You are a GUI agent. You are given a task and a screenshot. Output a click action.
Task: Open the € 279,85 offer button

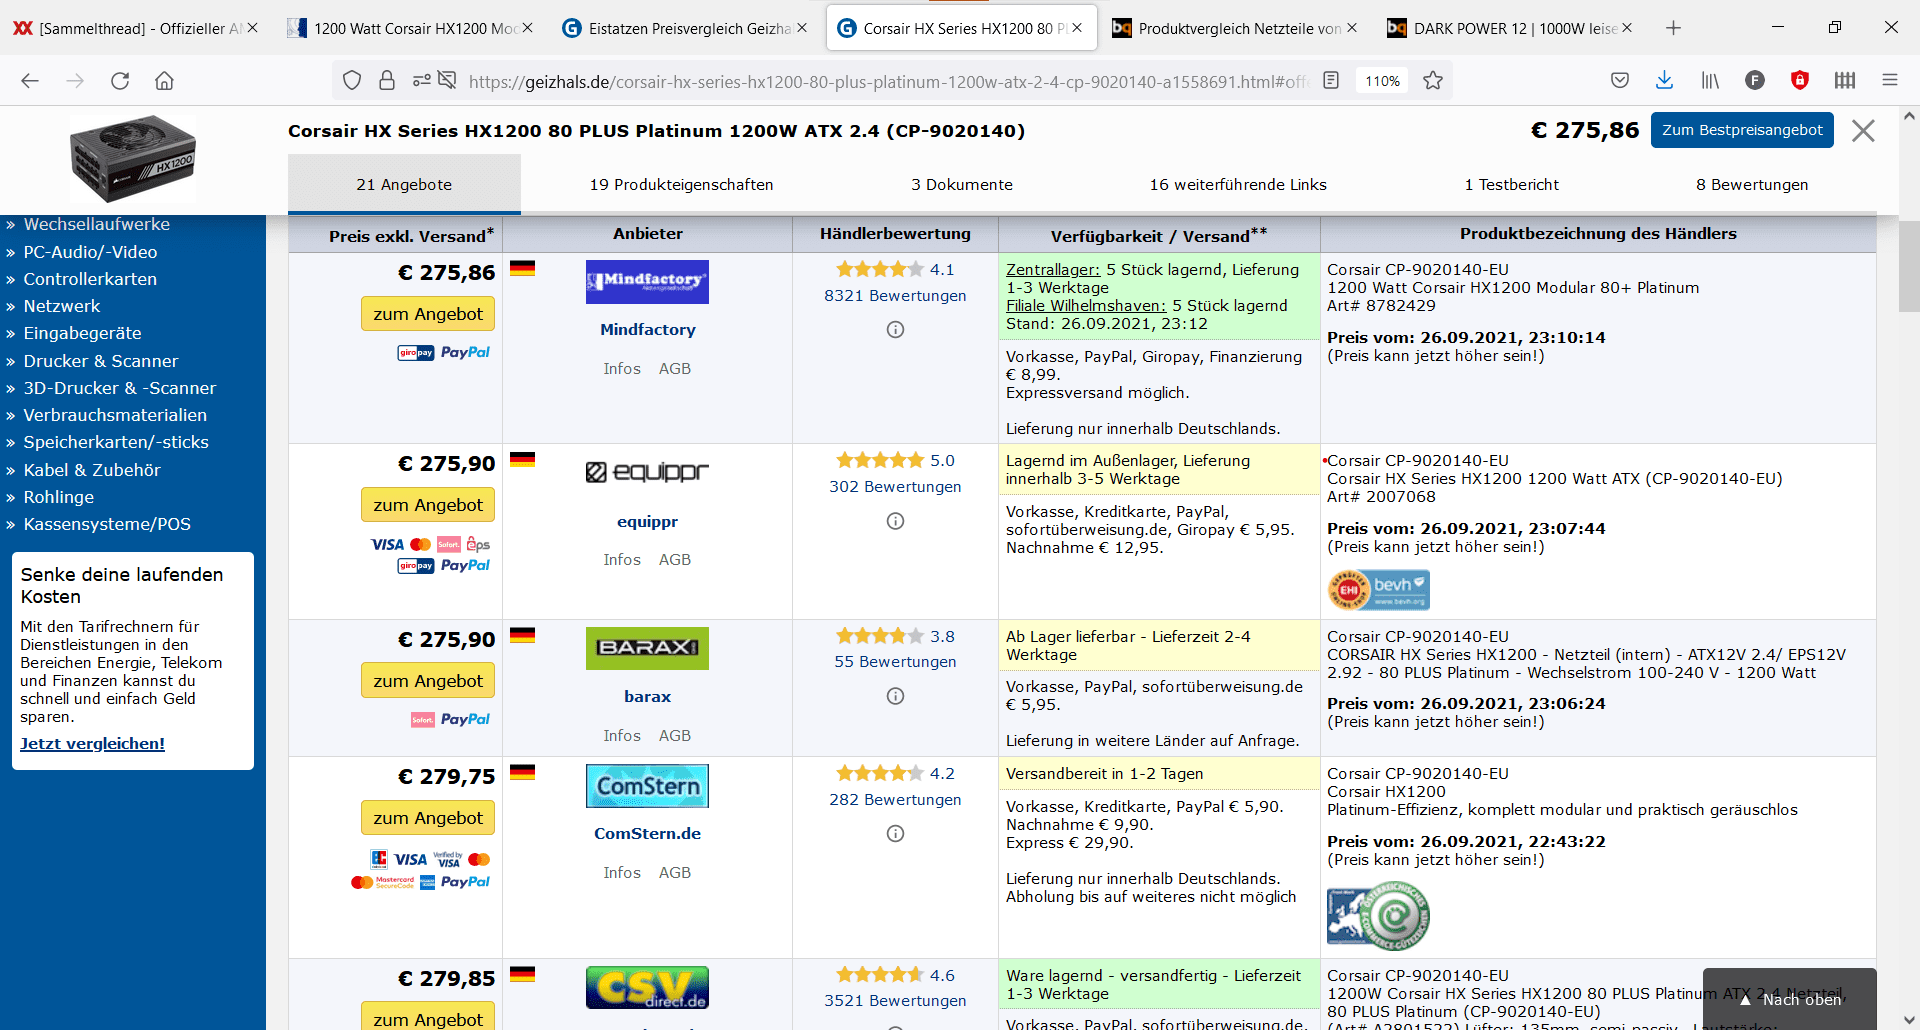(x=428, y=1016)
